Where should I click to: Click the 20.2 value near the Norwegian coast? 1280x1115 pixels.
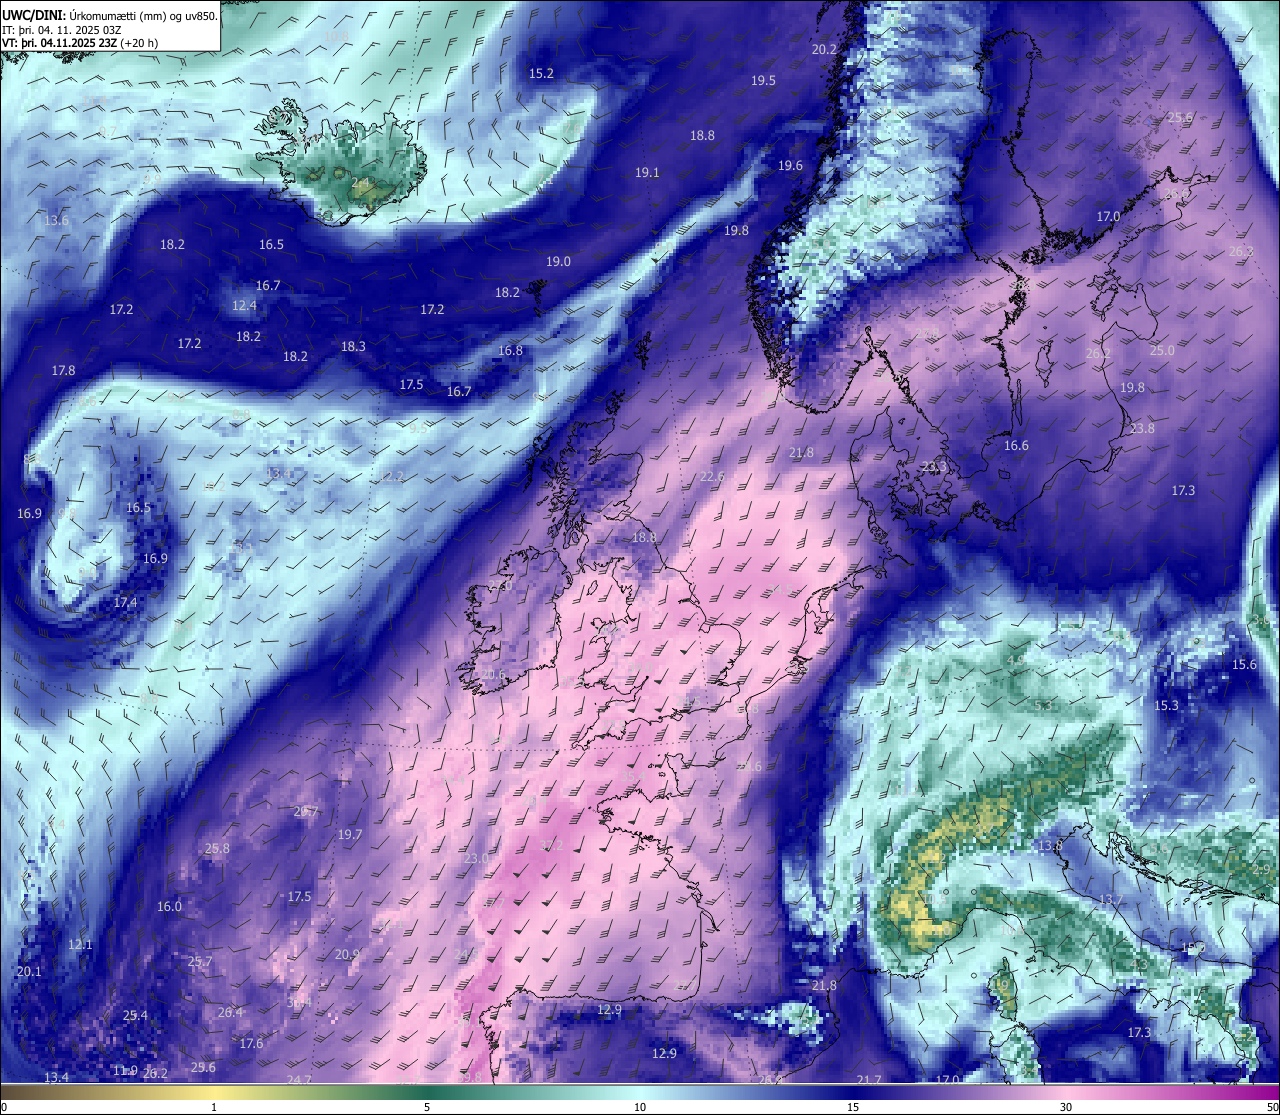tap(824, 49)
